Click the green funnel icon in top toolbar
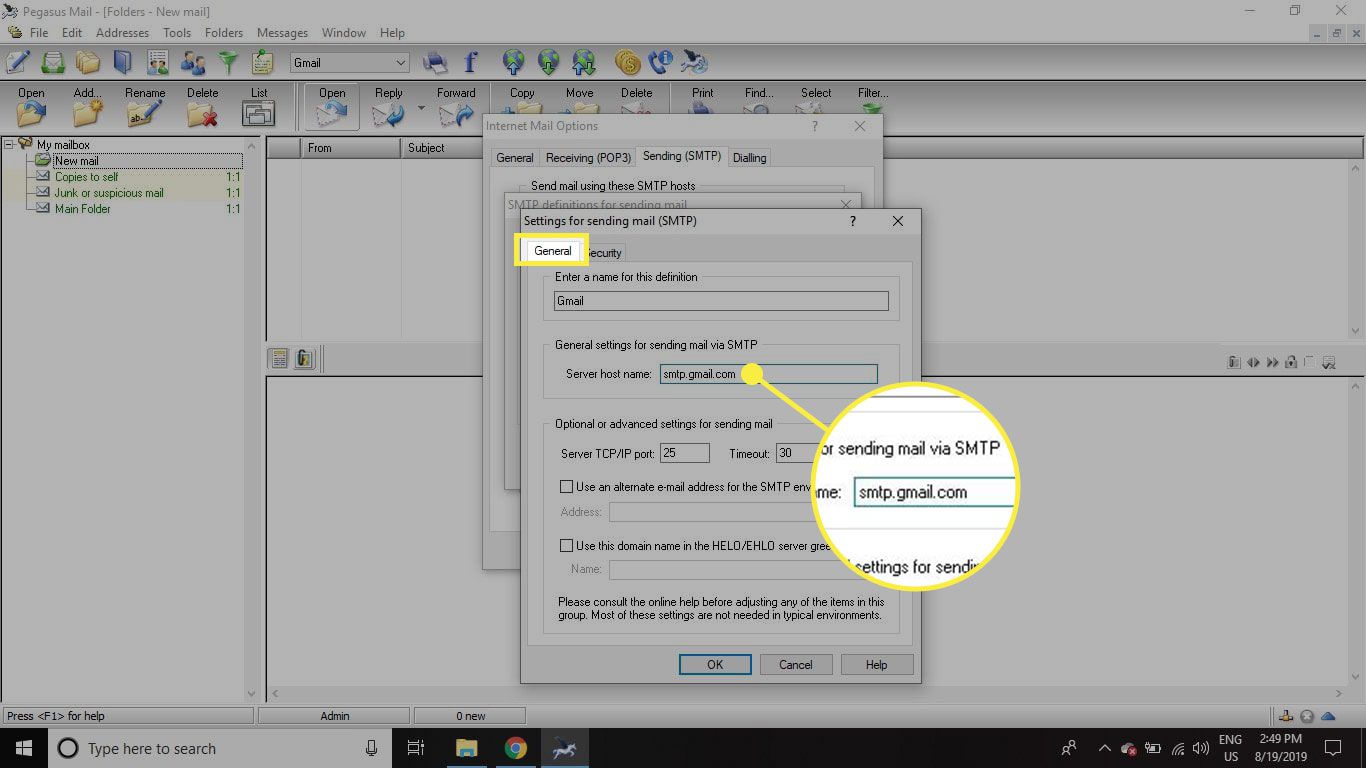The height and width of the screenshot is (768, 1366). tap(229, 62)
